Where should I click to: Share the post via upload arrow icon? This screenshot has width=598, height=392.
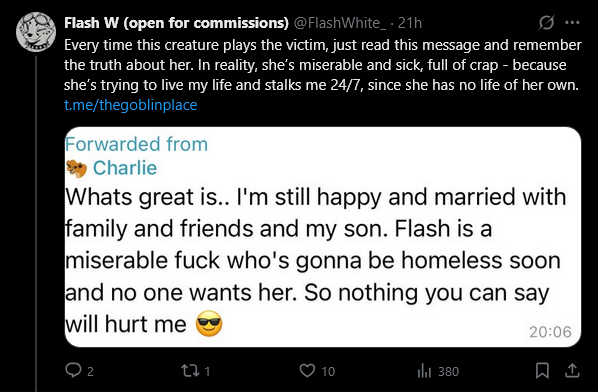click(572, 370)
